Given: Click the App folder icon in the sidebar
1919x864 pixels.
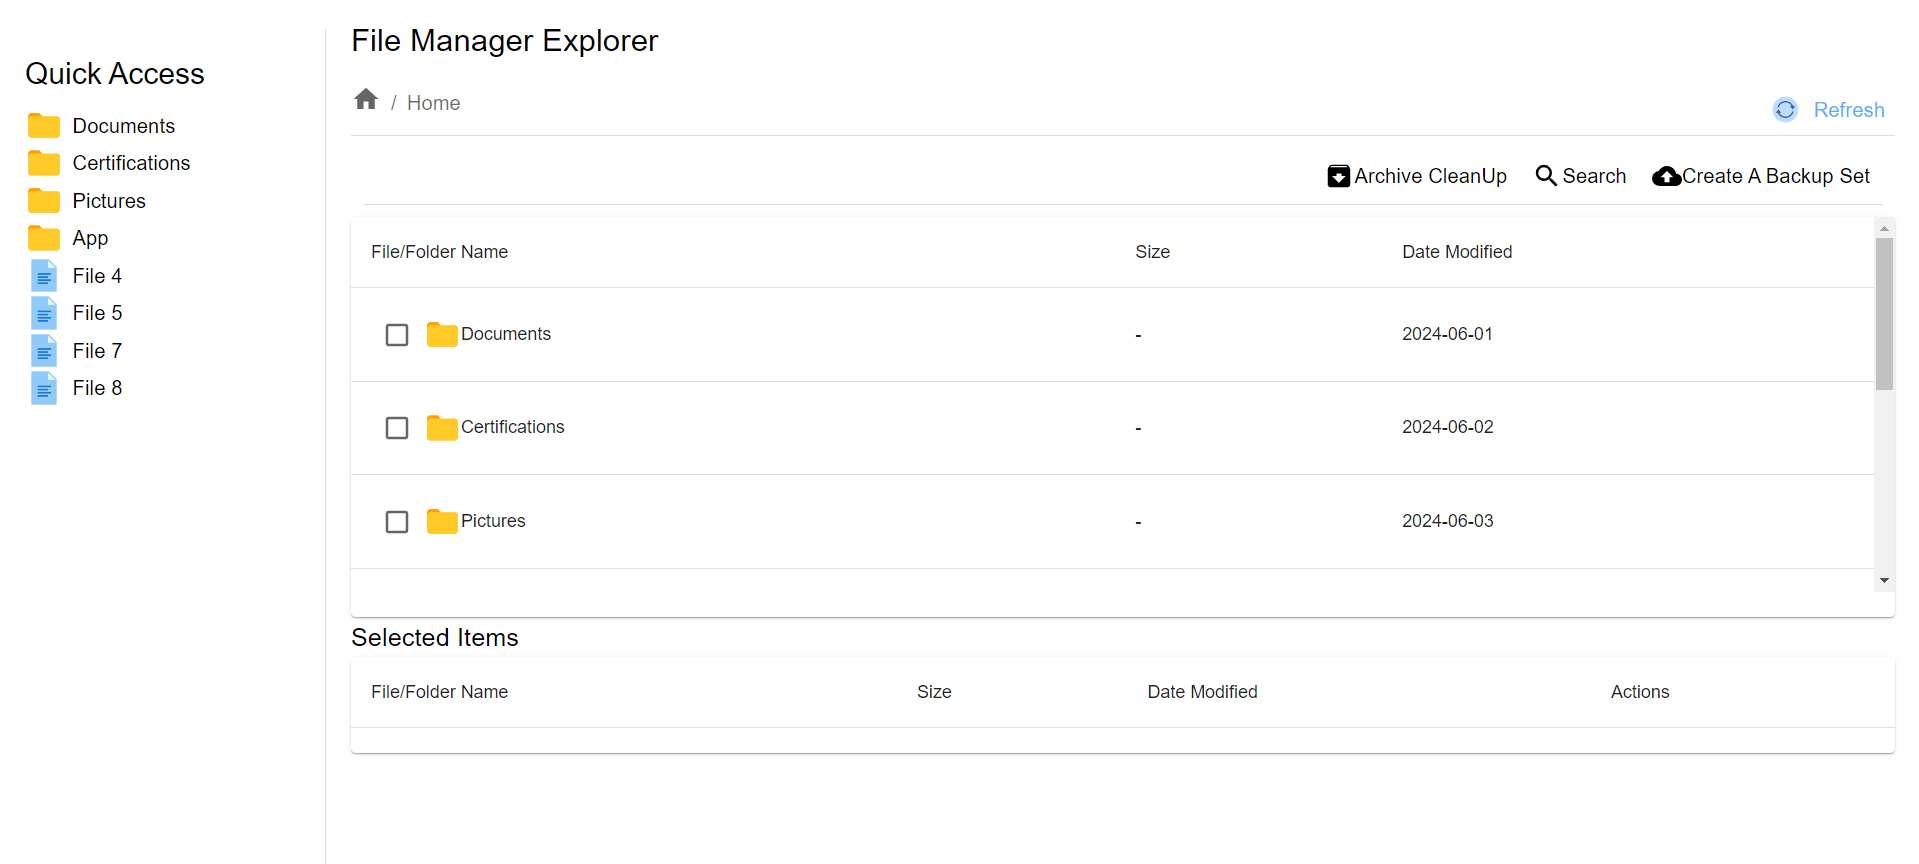Looking at the screenshot, I should (44, 238).
